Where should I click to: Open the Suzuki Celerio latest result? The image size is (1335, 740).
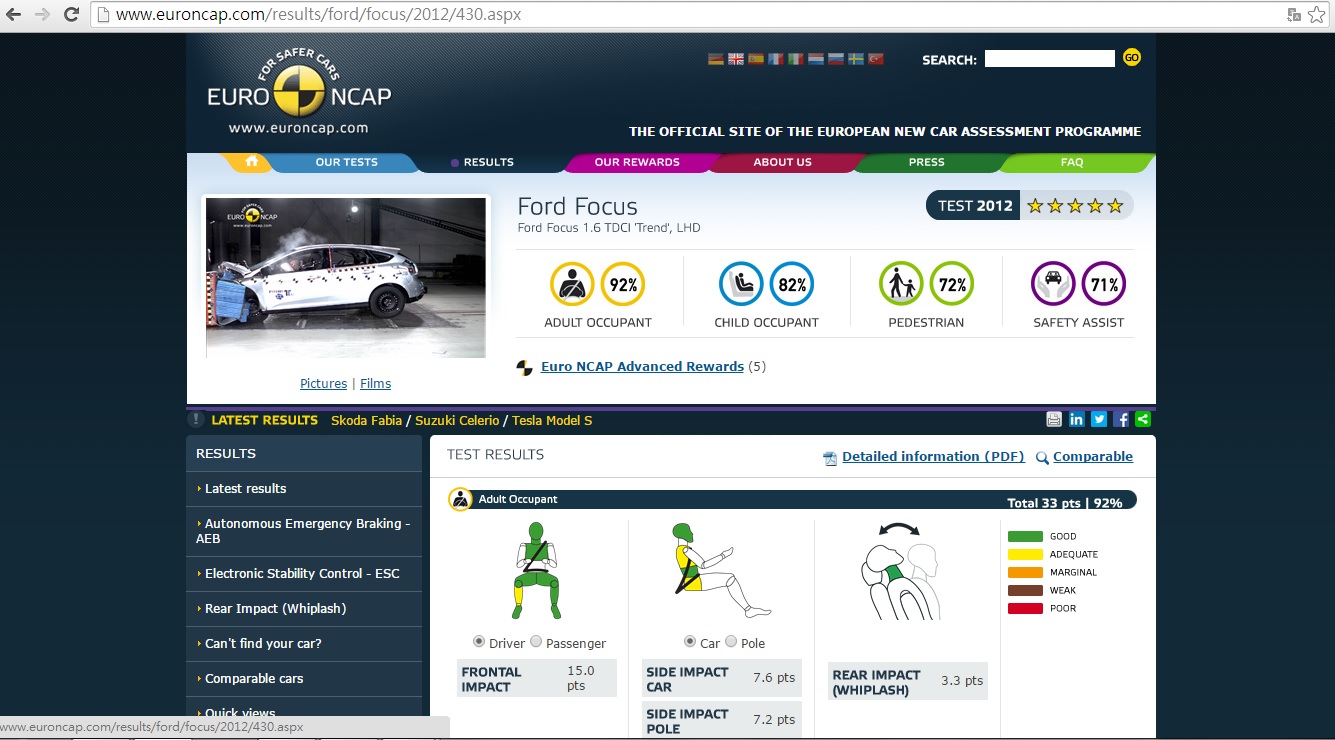(457, 421)
